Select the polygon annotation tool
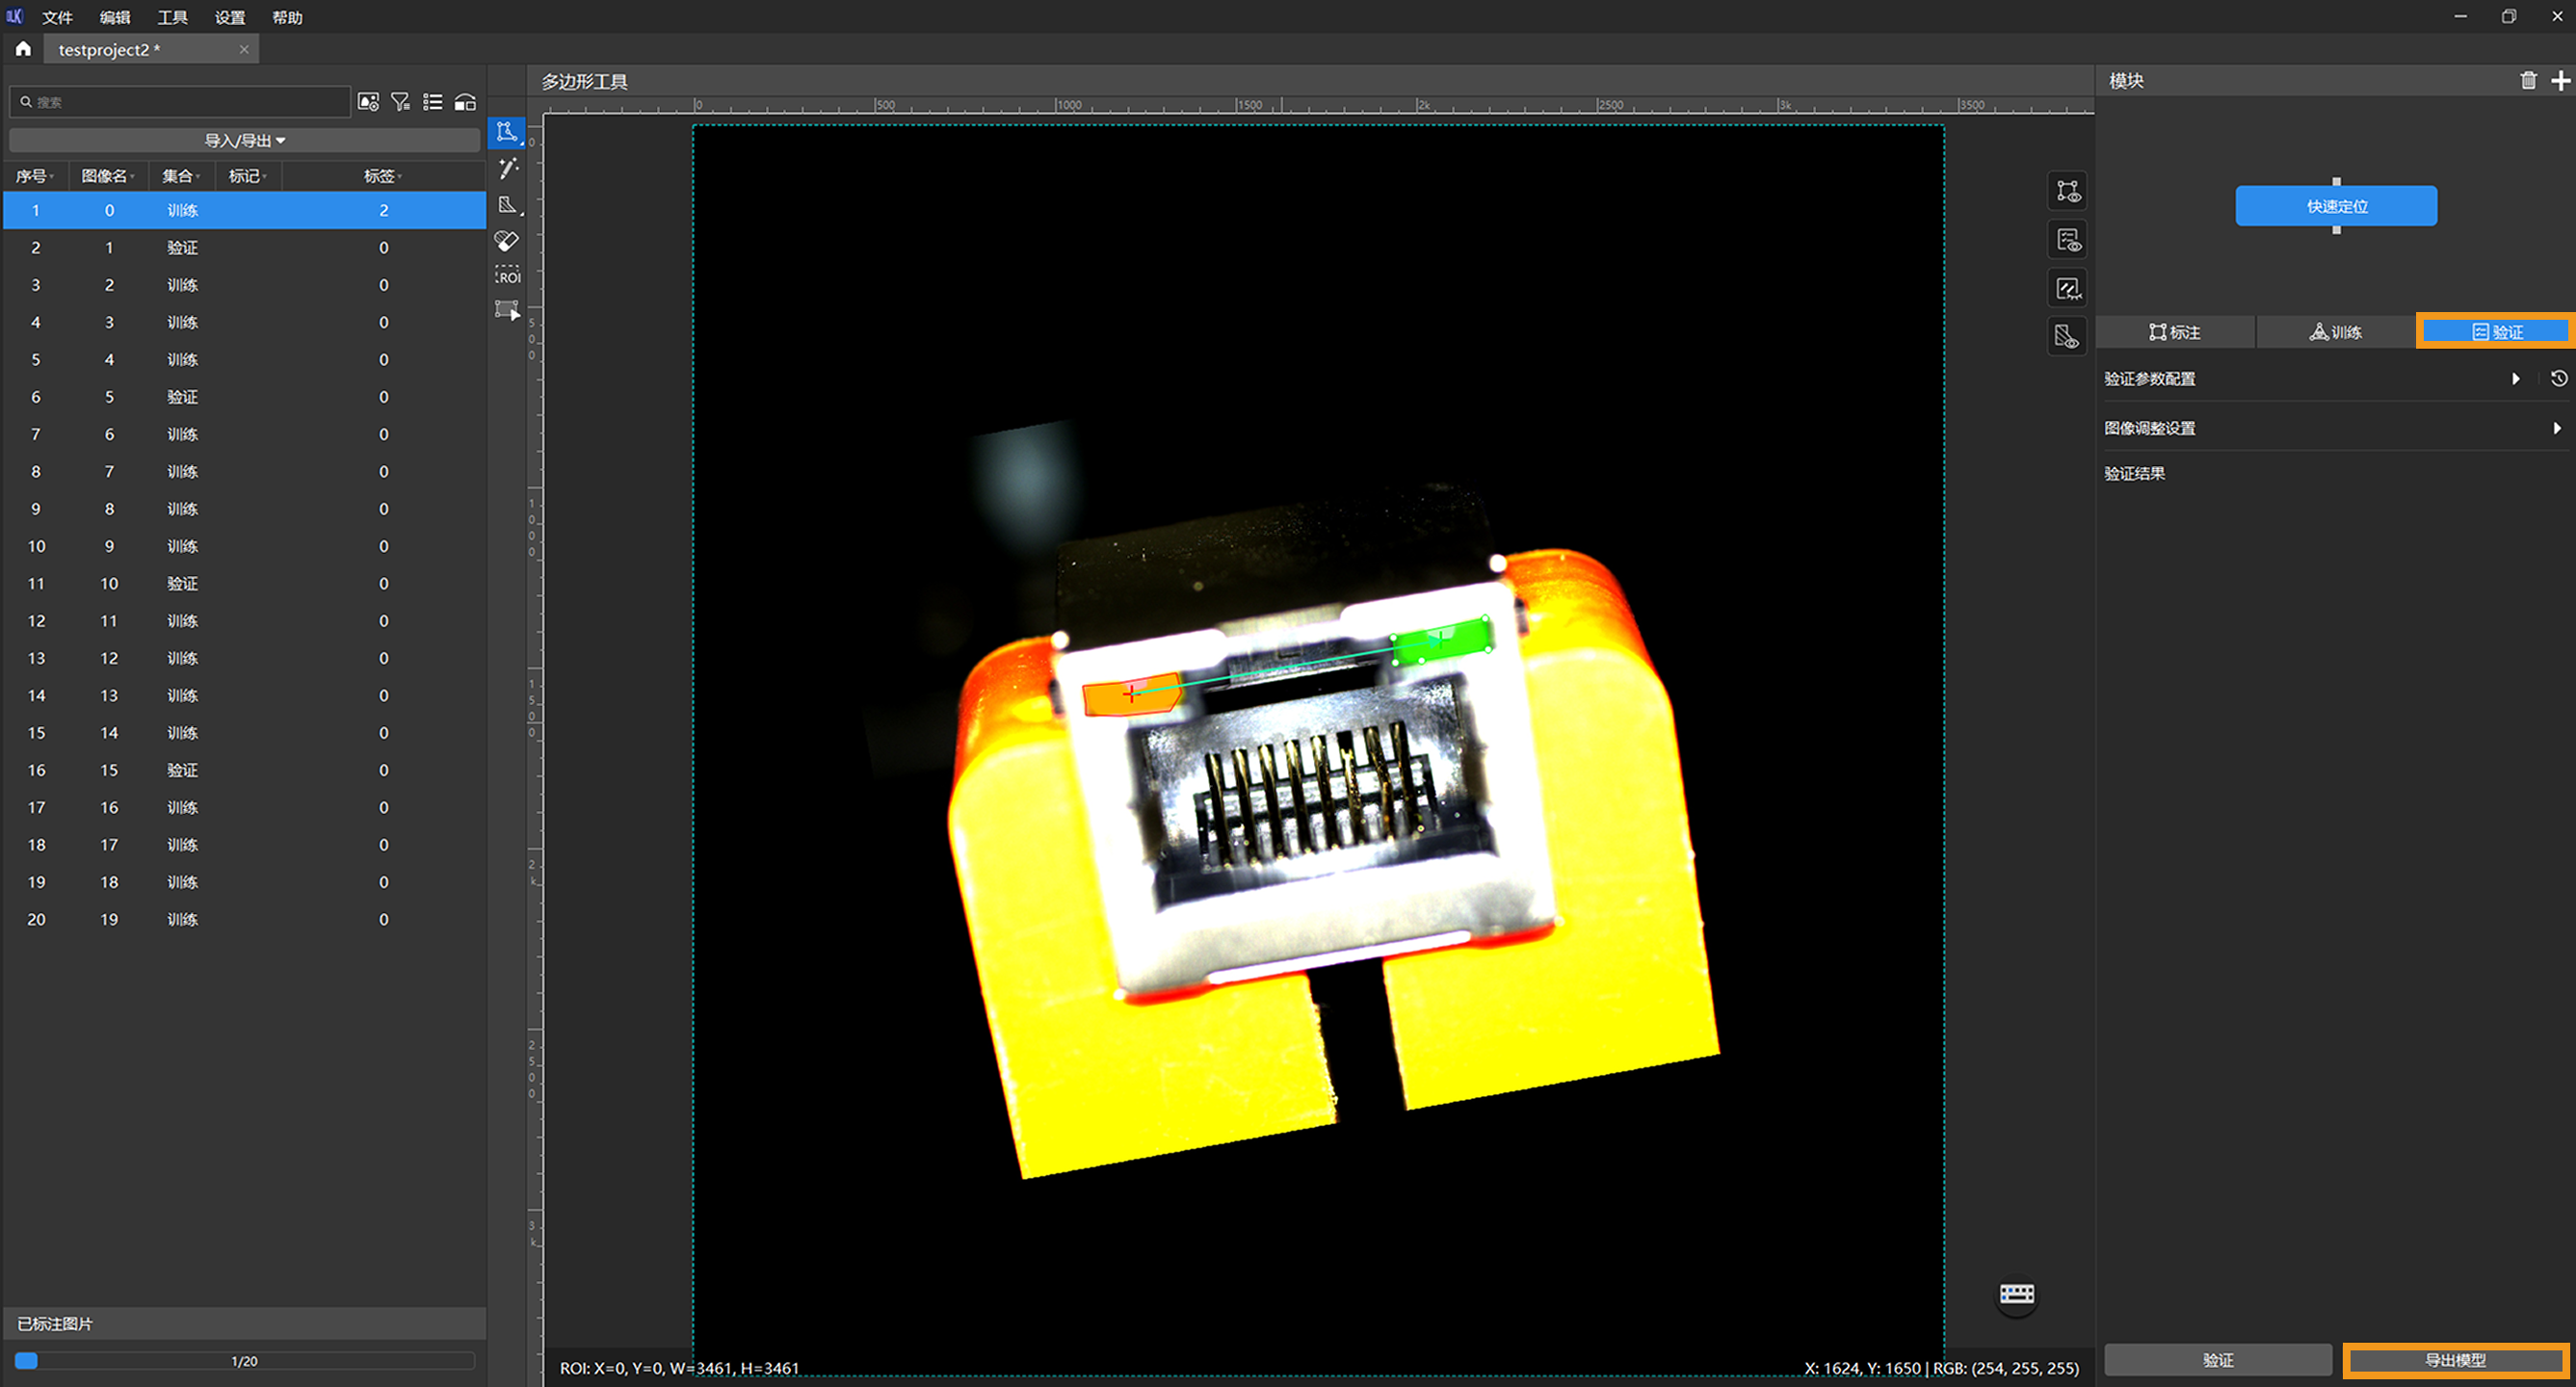 click(x=507, y=132)
